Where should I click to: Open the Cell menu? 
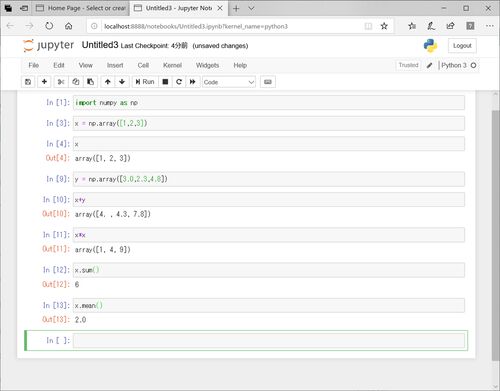(143, 65)
